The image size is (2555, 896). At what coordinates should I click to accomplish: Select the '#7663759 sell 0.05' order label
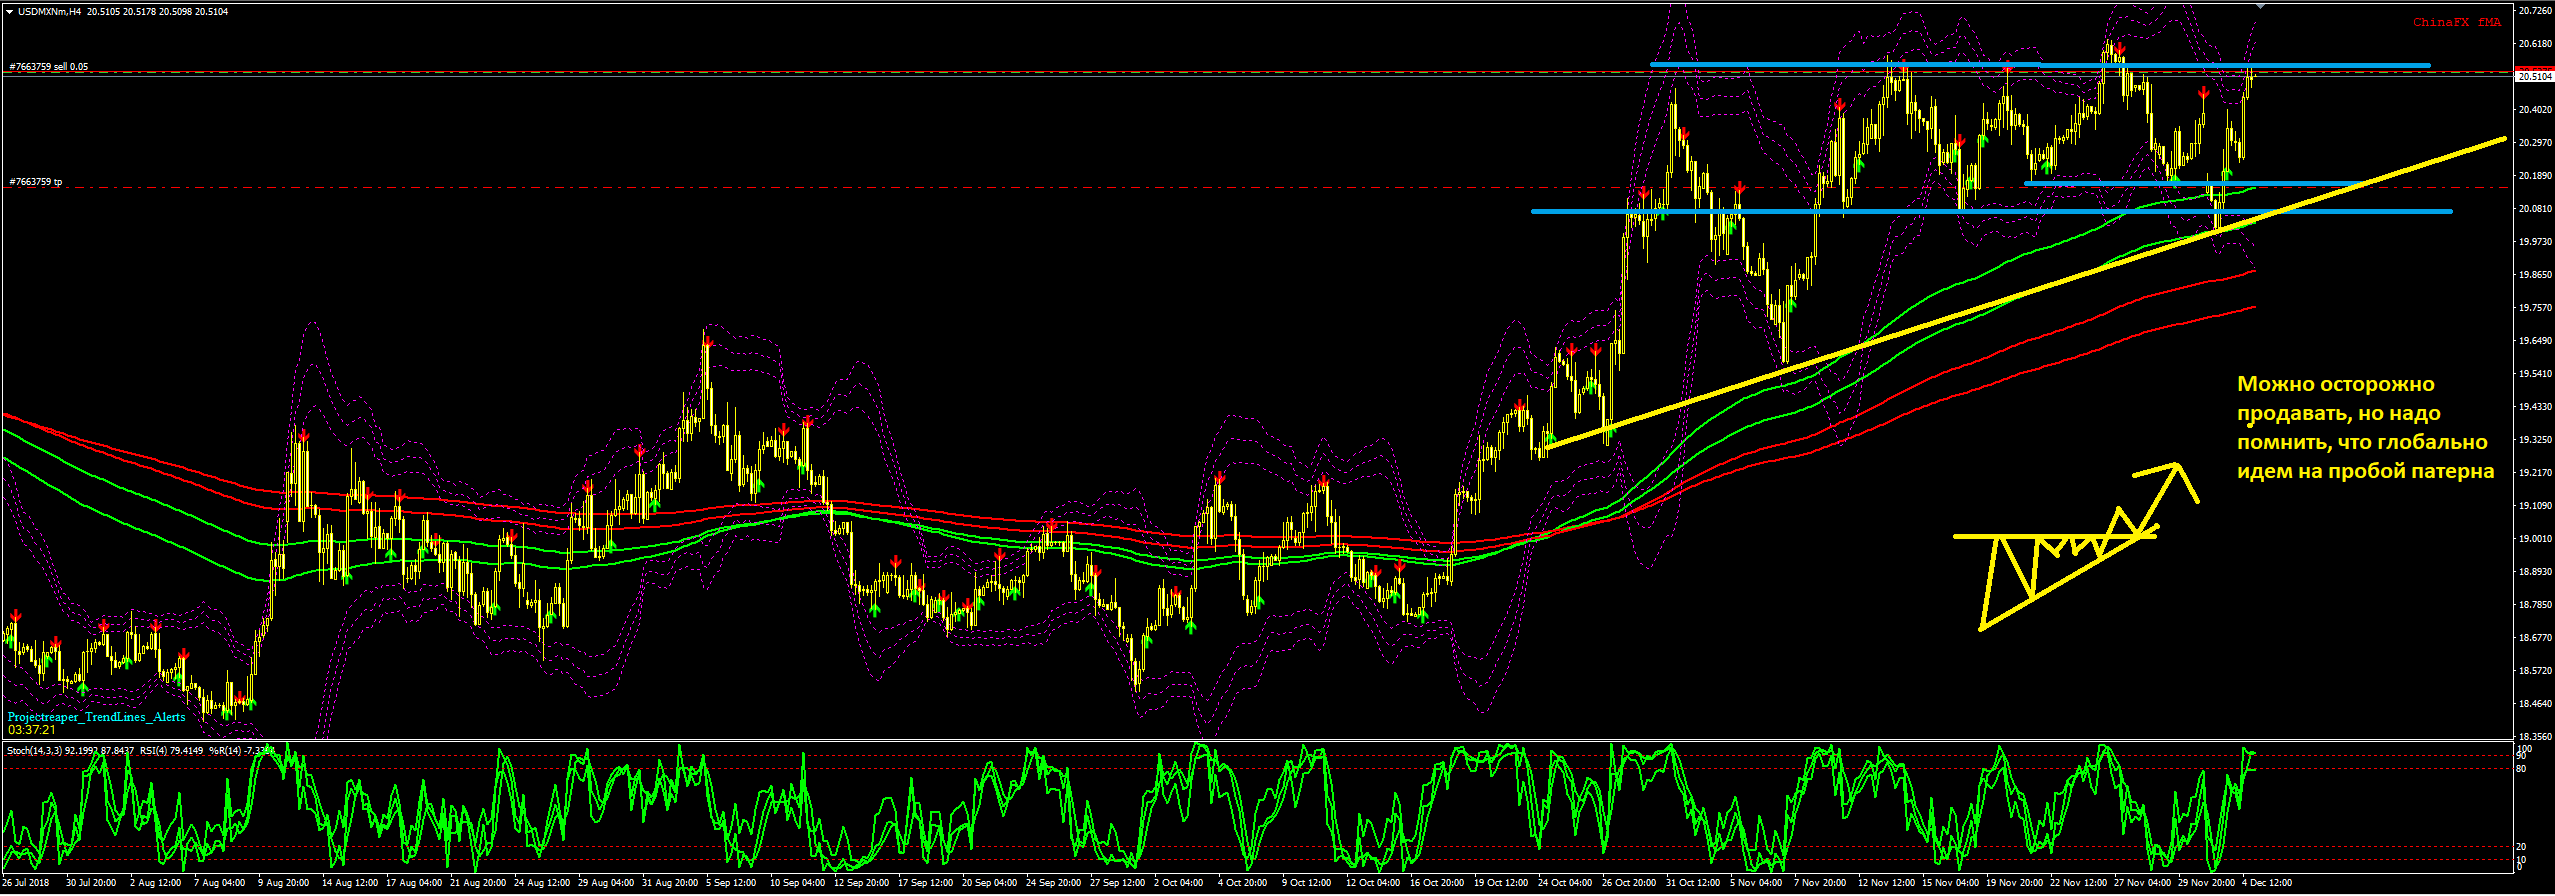49,67
